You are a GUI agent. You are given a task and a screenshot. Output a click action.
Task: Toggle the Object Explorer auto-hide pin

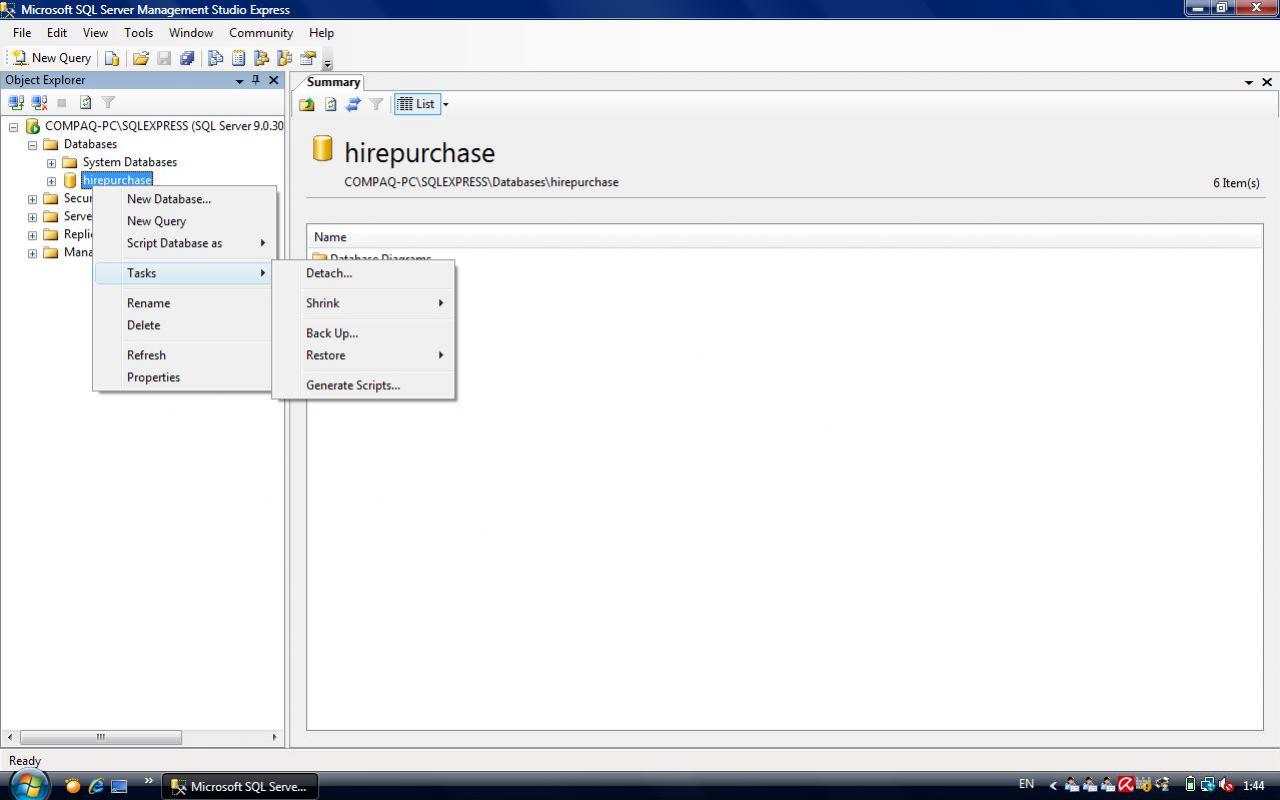(x=256, y=80)
